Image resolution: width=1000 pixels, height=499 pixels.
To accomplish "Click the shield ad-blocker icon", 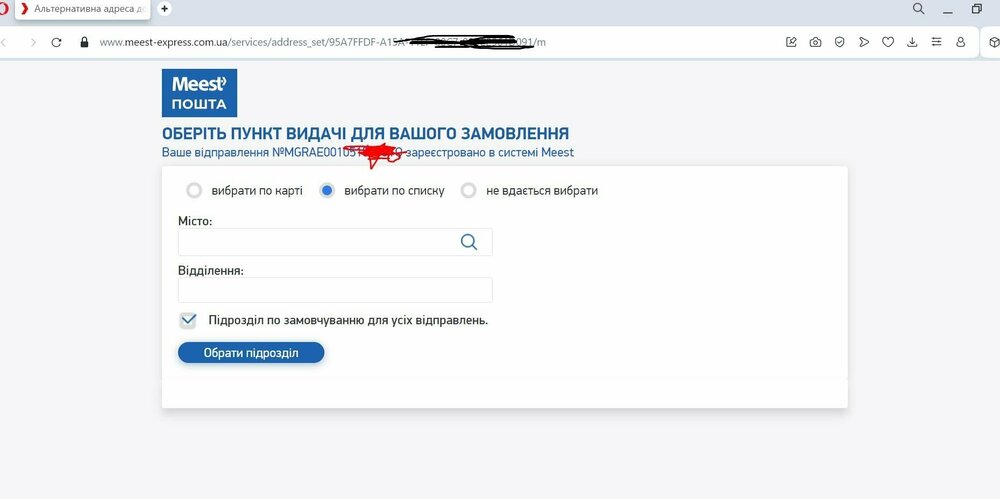I will (x=840, y=42).
